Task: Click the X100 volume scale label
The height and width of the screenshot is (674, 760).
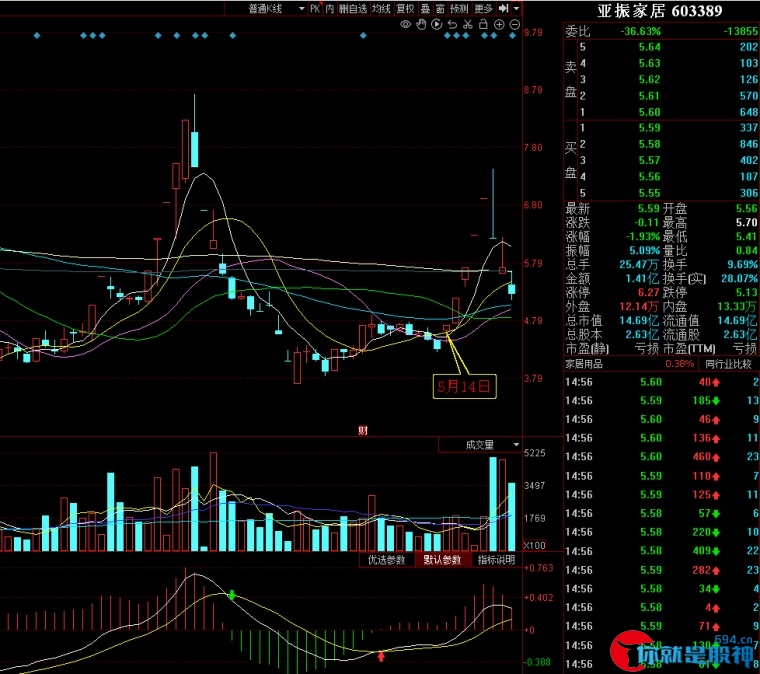Action: click(x=535, y=545)
